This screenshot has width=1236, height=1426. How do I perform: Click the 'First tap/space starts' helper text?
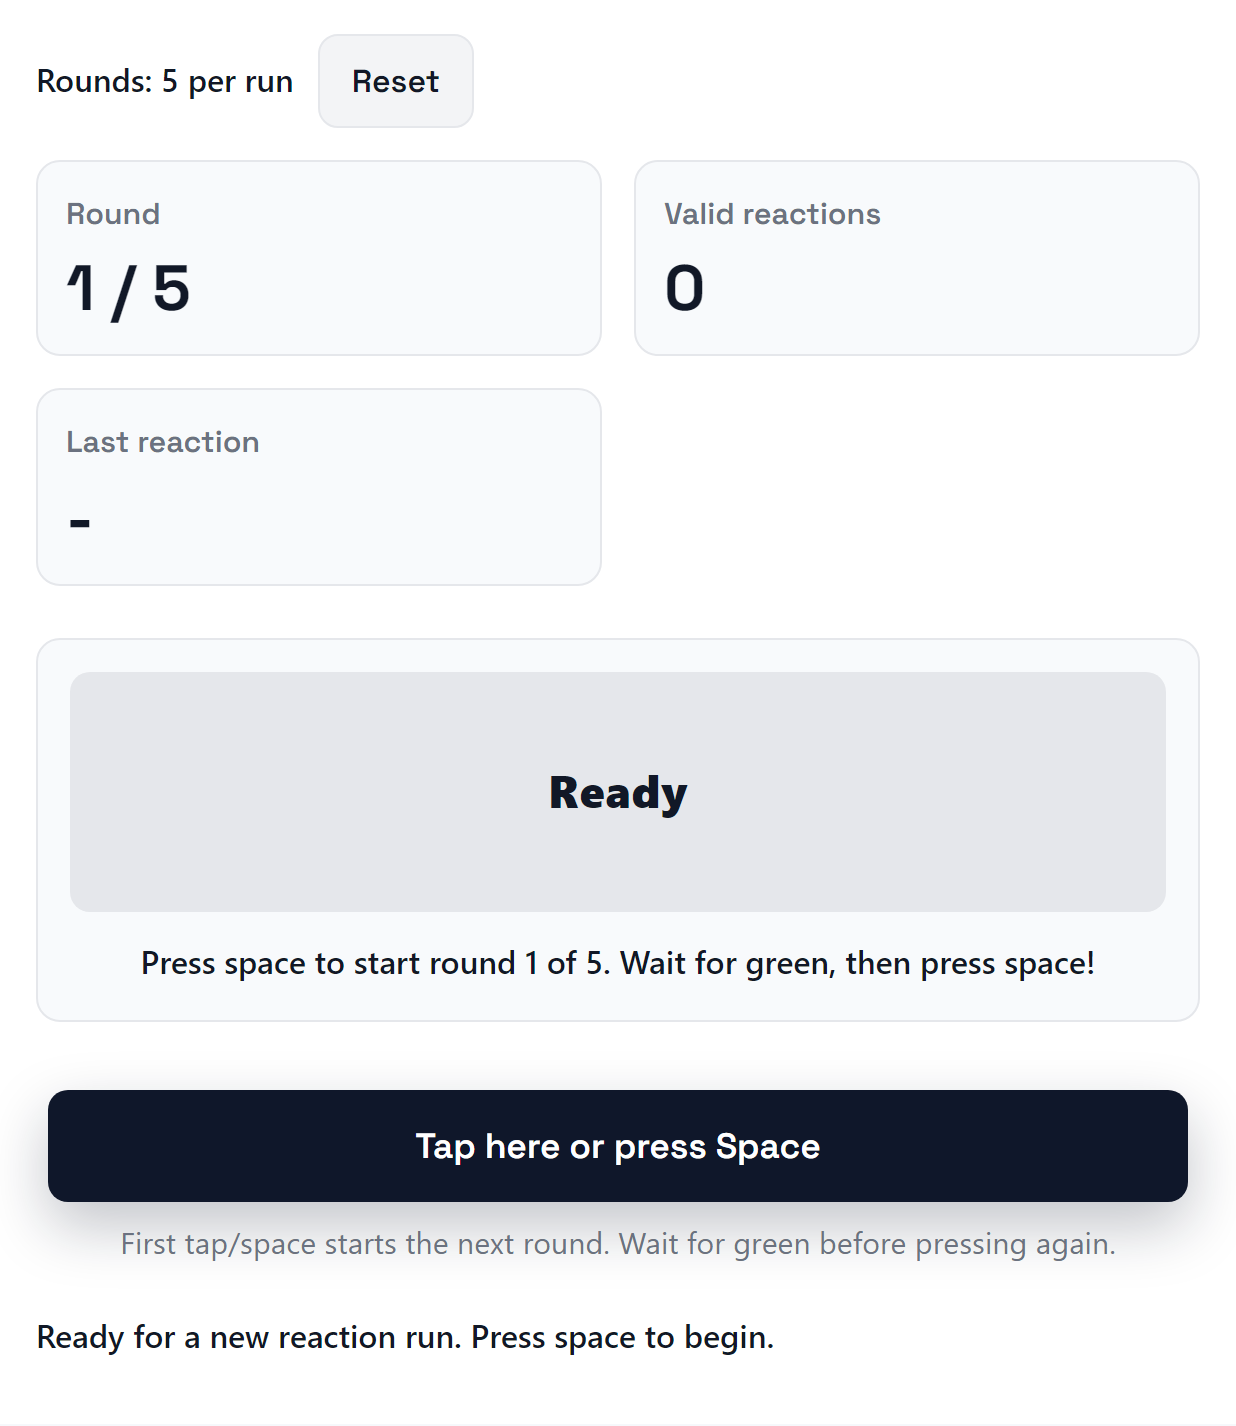click(618, 1244)
